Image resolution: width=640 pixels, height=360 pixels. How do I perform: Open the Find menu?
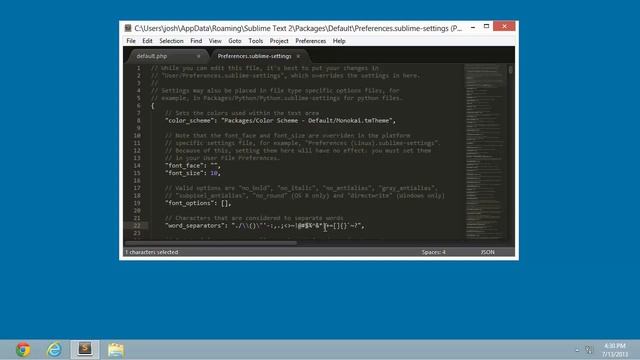tap(196, 41)
